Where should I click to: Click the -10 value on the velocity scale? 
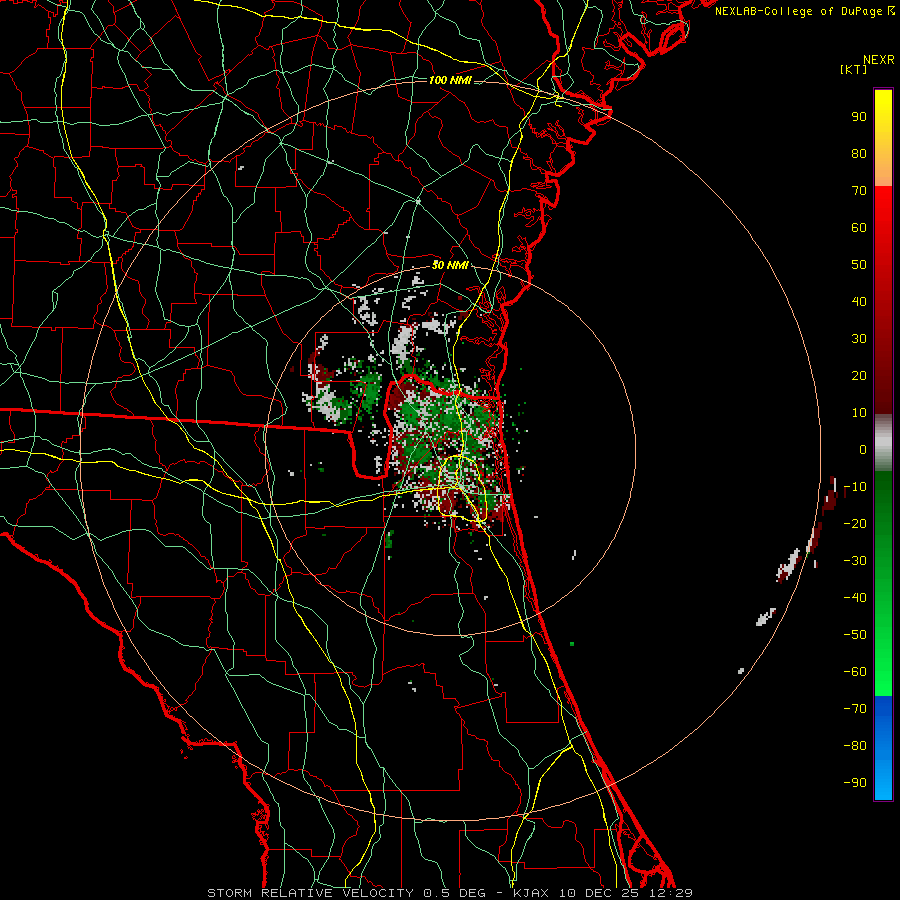pyautogui.click(x=855, y=487)
